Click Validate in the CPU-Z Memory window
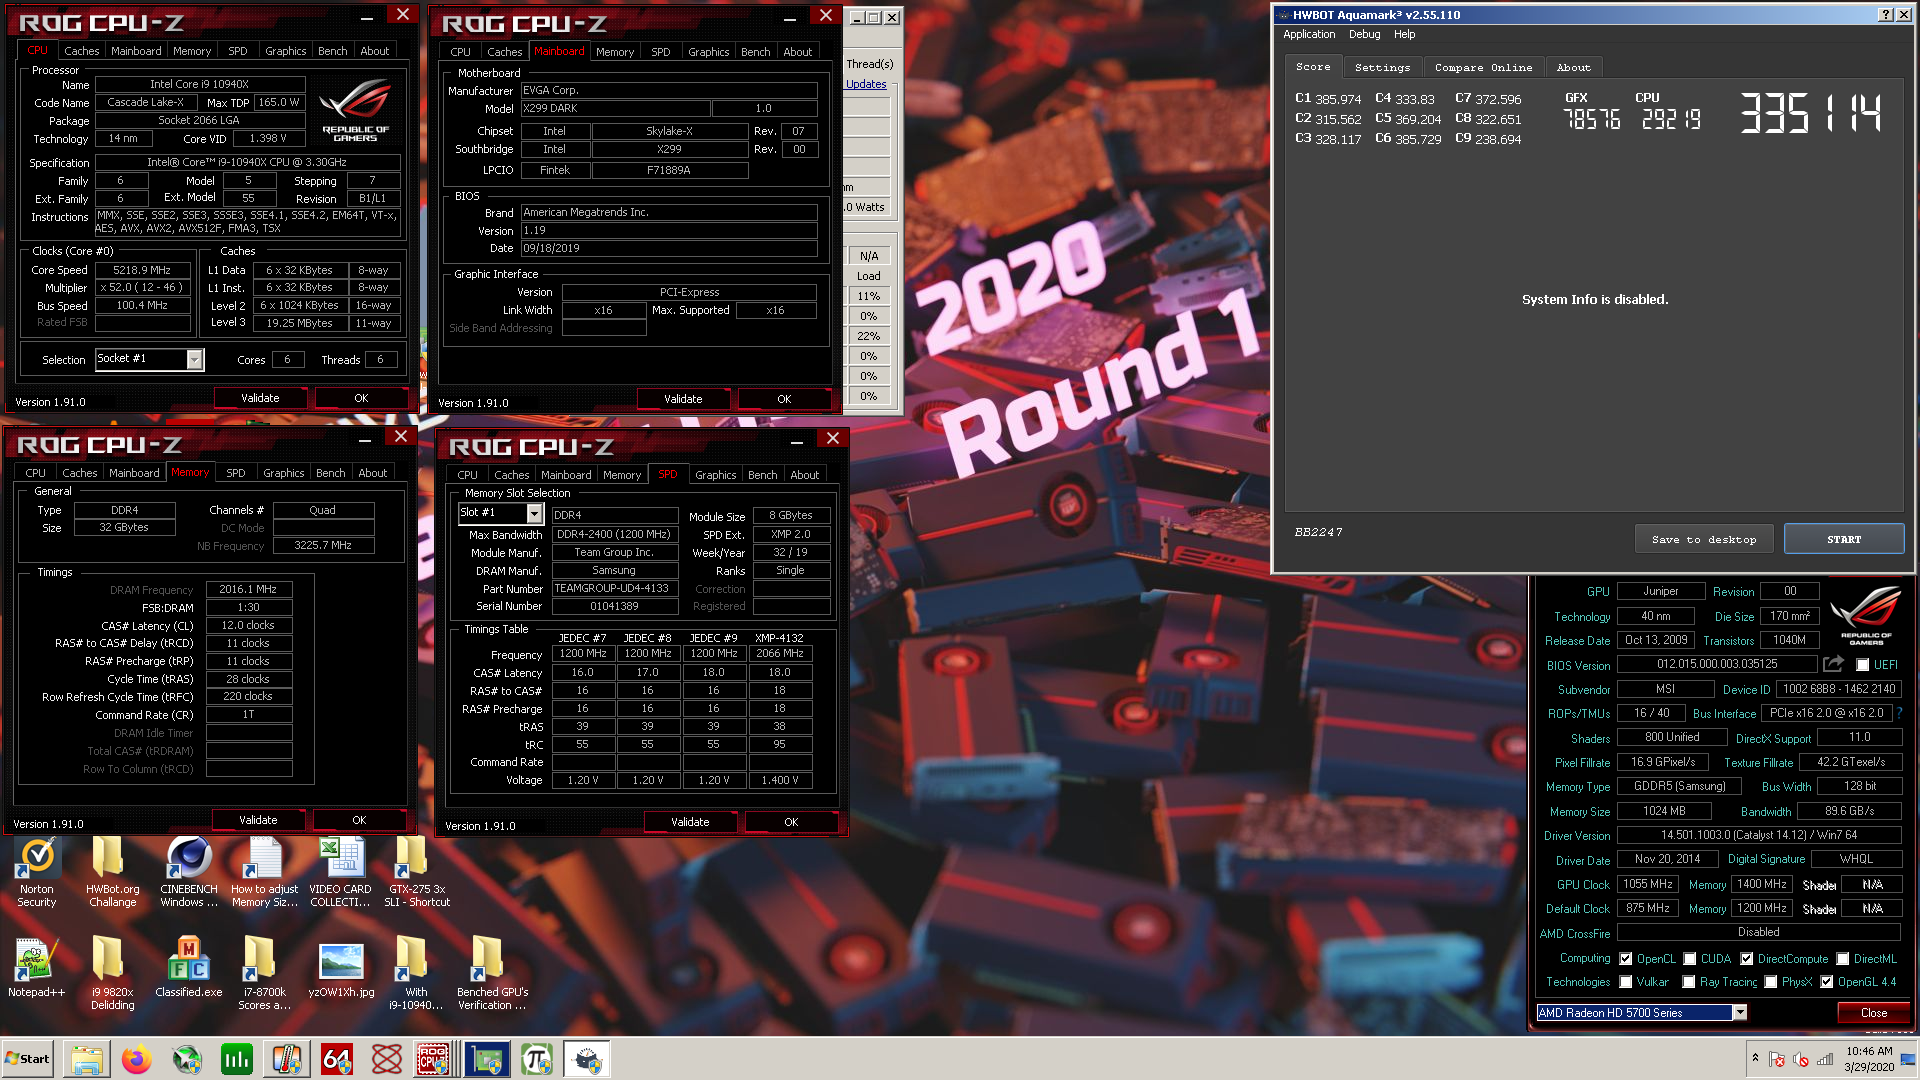Screen dimensions: 1920x1080 258,820
